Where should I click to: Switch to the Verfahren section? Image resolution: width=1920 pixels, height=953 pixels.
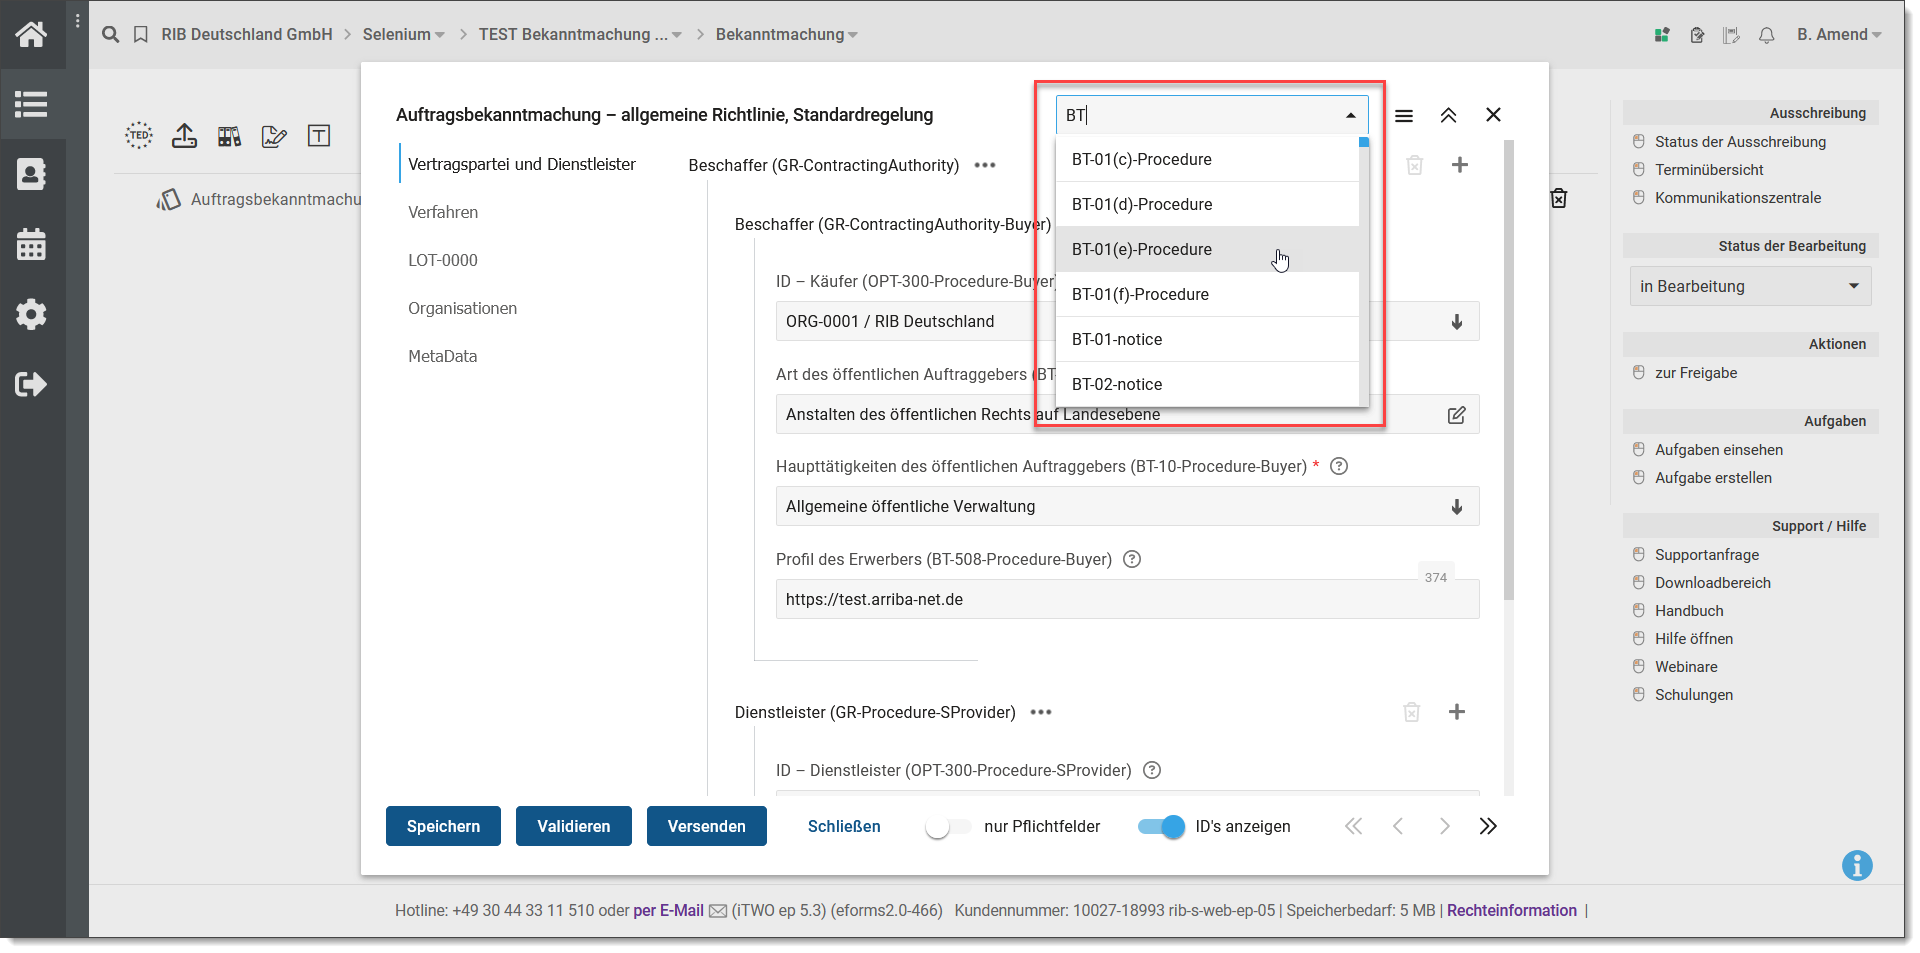(x=443, y=212)
